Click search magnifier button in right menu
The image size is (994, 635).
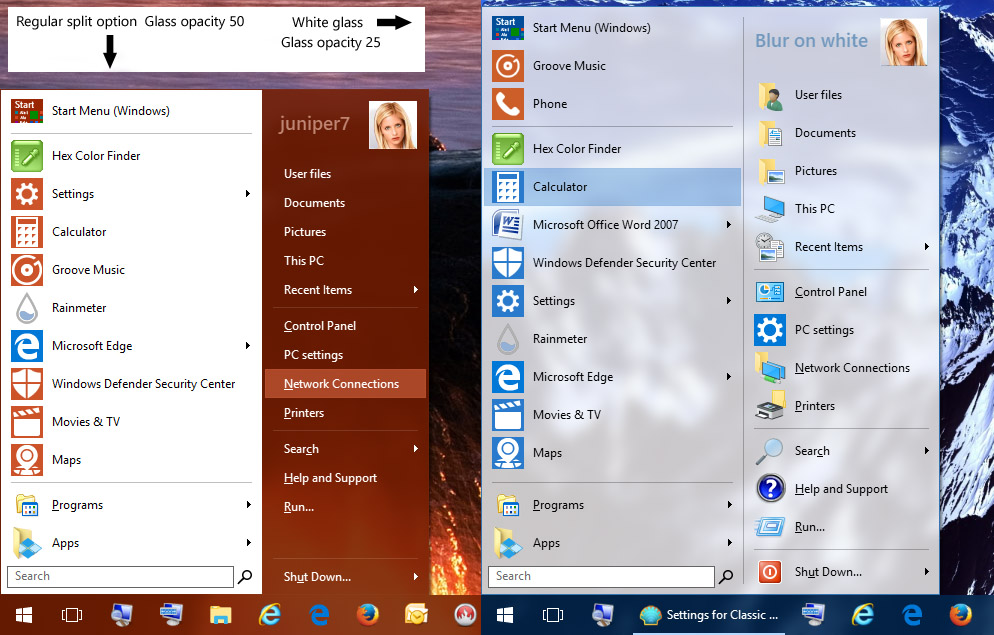(726, 577)
